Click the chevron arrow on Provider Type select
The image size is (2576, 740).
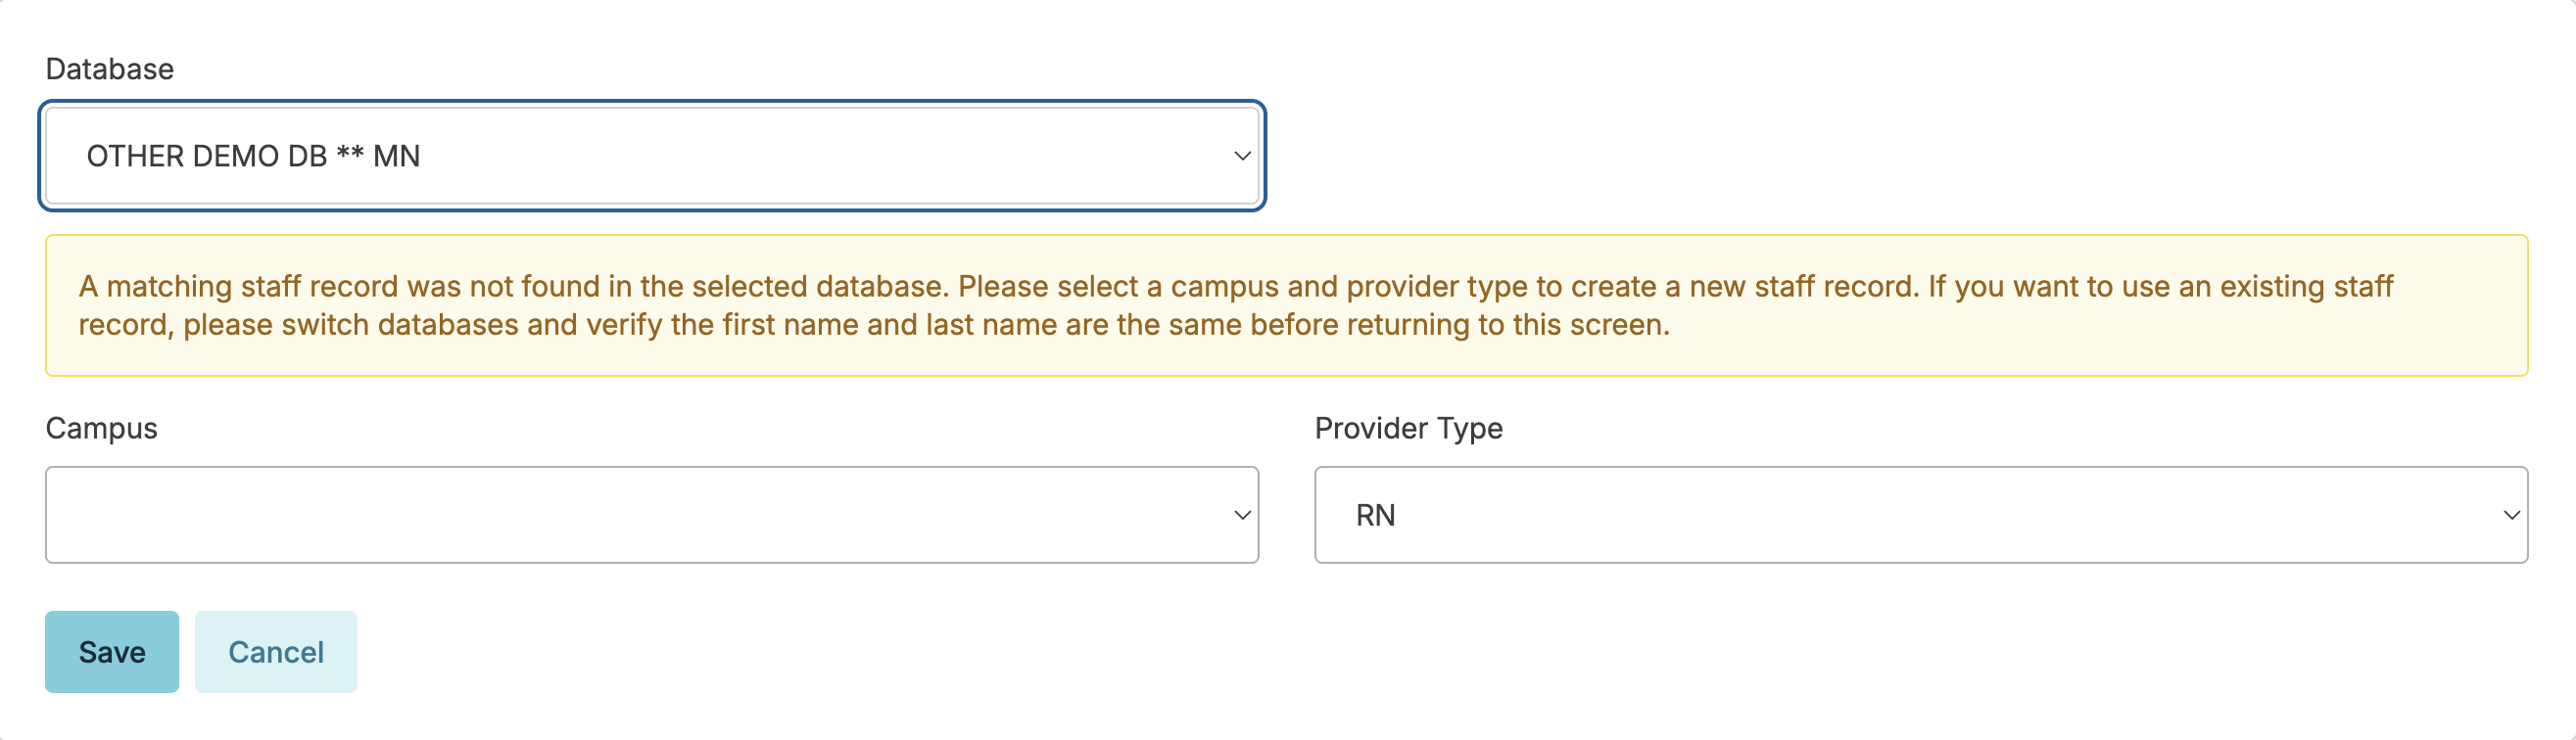pyautogui.click(x=2511, y=515)
